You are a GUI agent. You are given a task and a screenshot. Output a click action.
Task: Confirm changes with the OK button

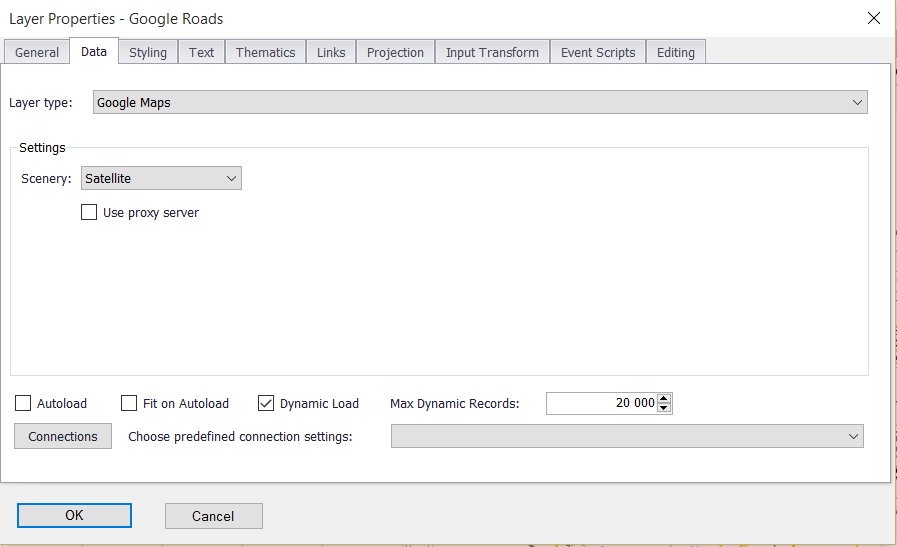pyautogui.click(x=74, y=515)
